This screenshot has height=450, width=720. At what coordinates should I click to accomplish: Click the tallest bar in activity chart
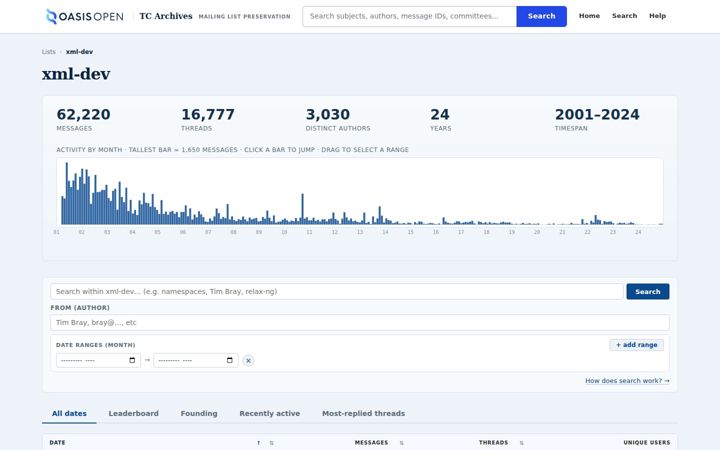click(x=67, y=193)
